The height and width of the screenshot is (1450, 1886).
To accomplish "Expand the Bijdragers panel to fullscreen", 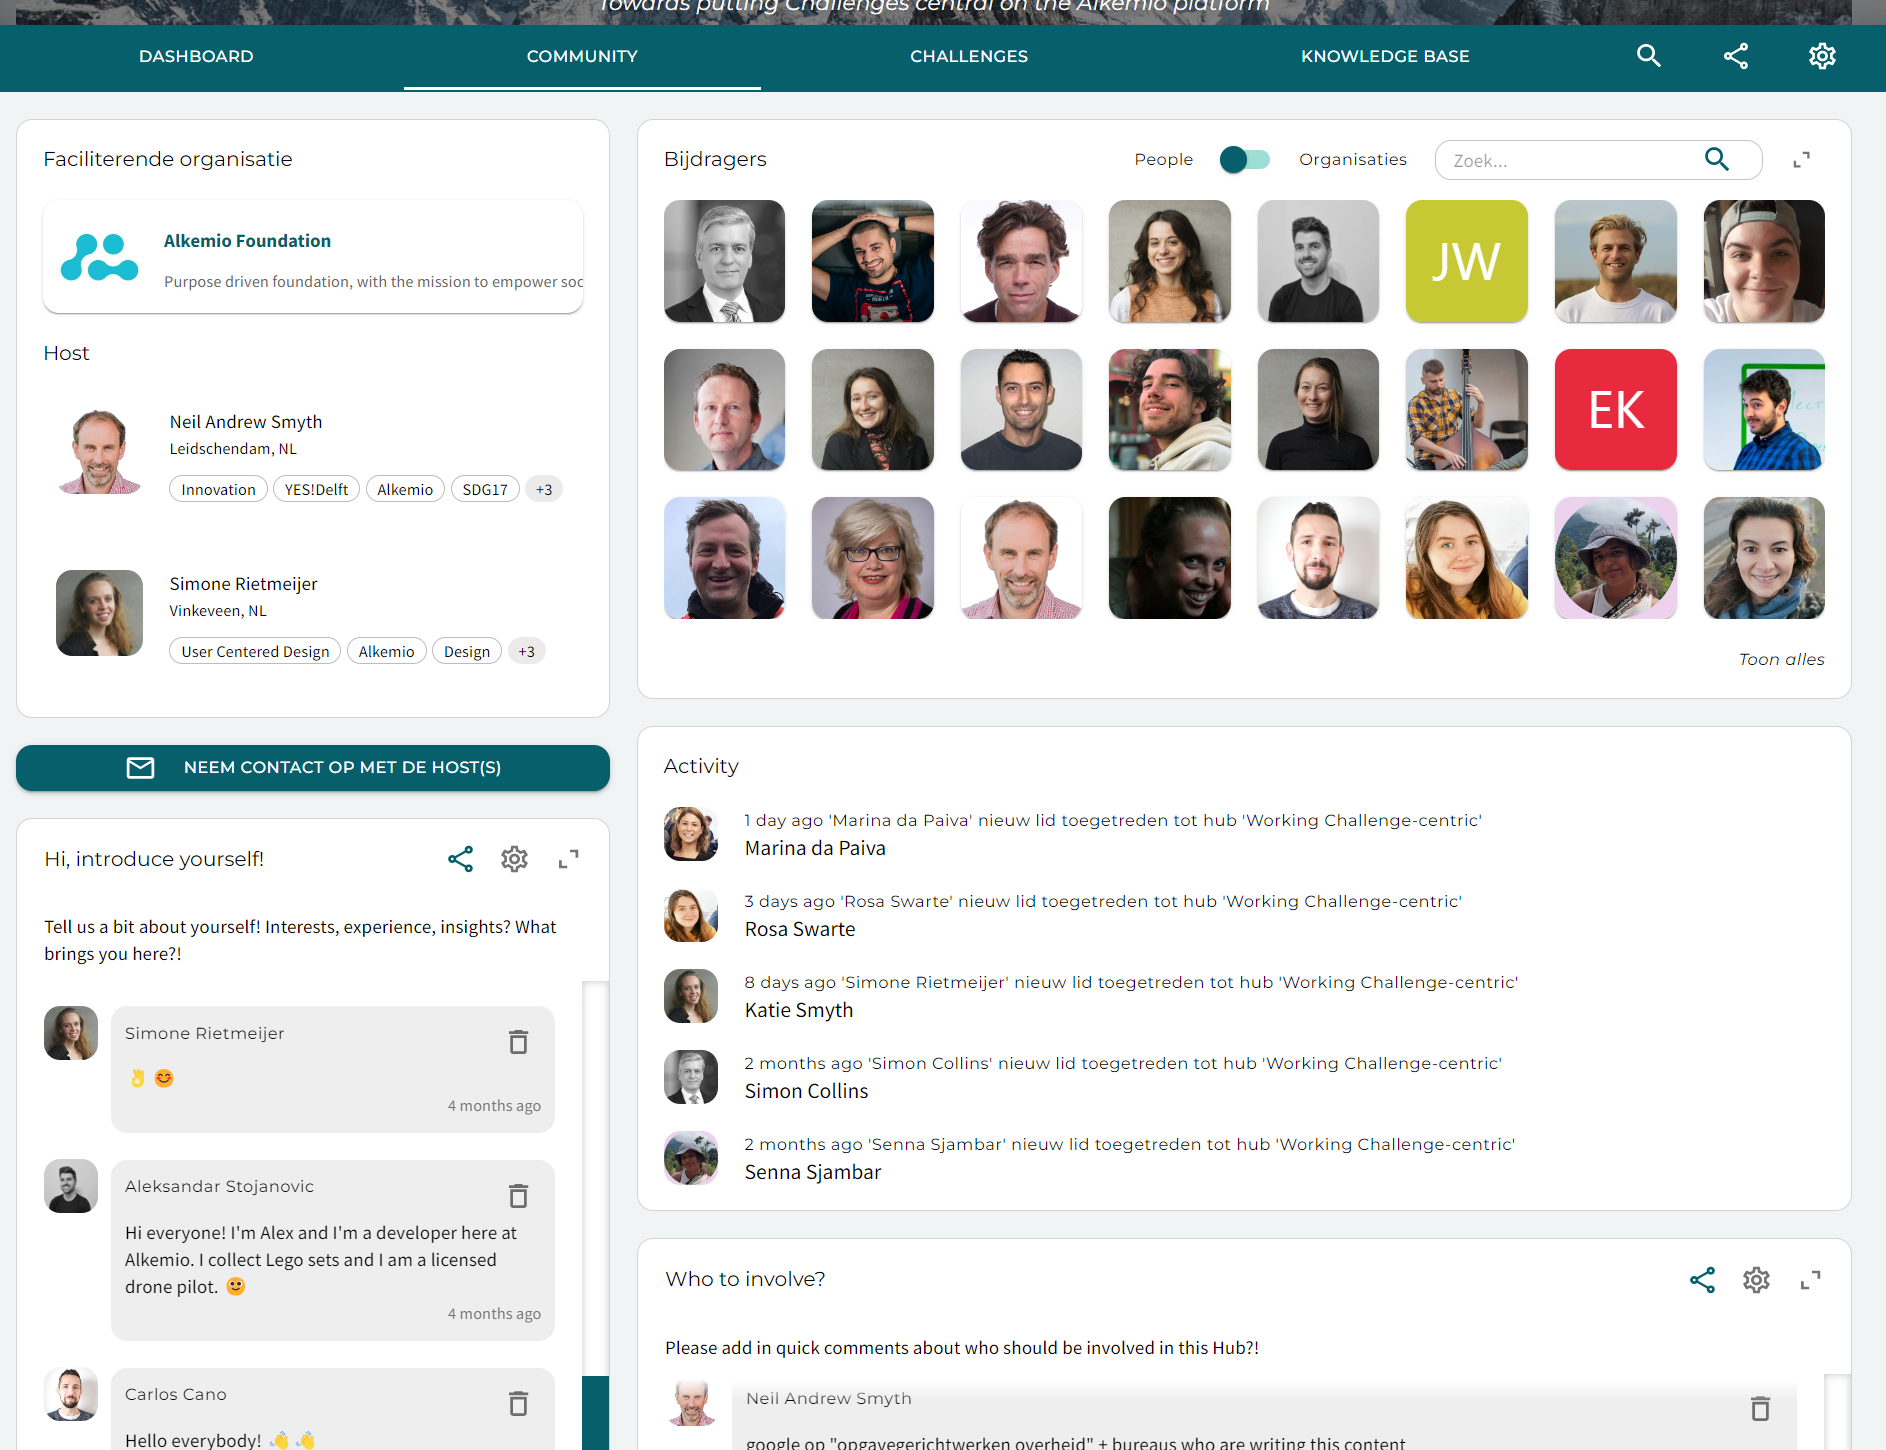I will point(1801,160).
